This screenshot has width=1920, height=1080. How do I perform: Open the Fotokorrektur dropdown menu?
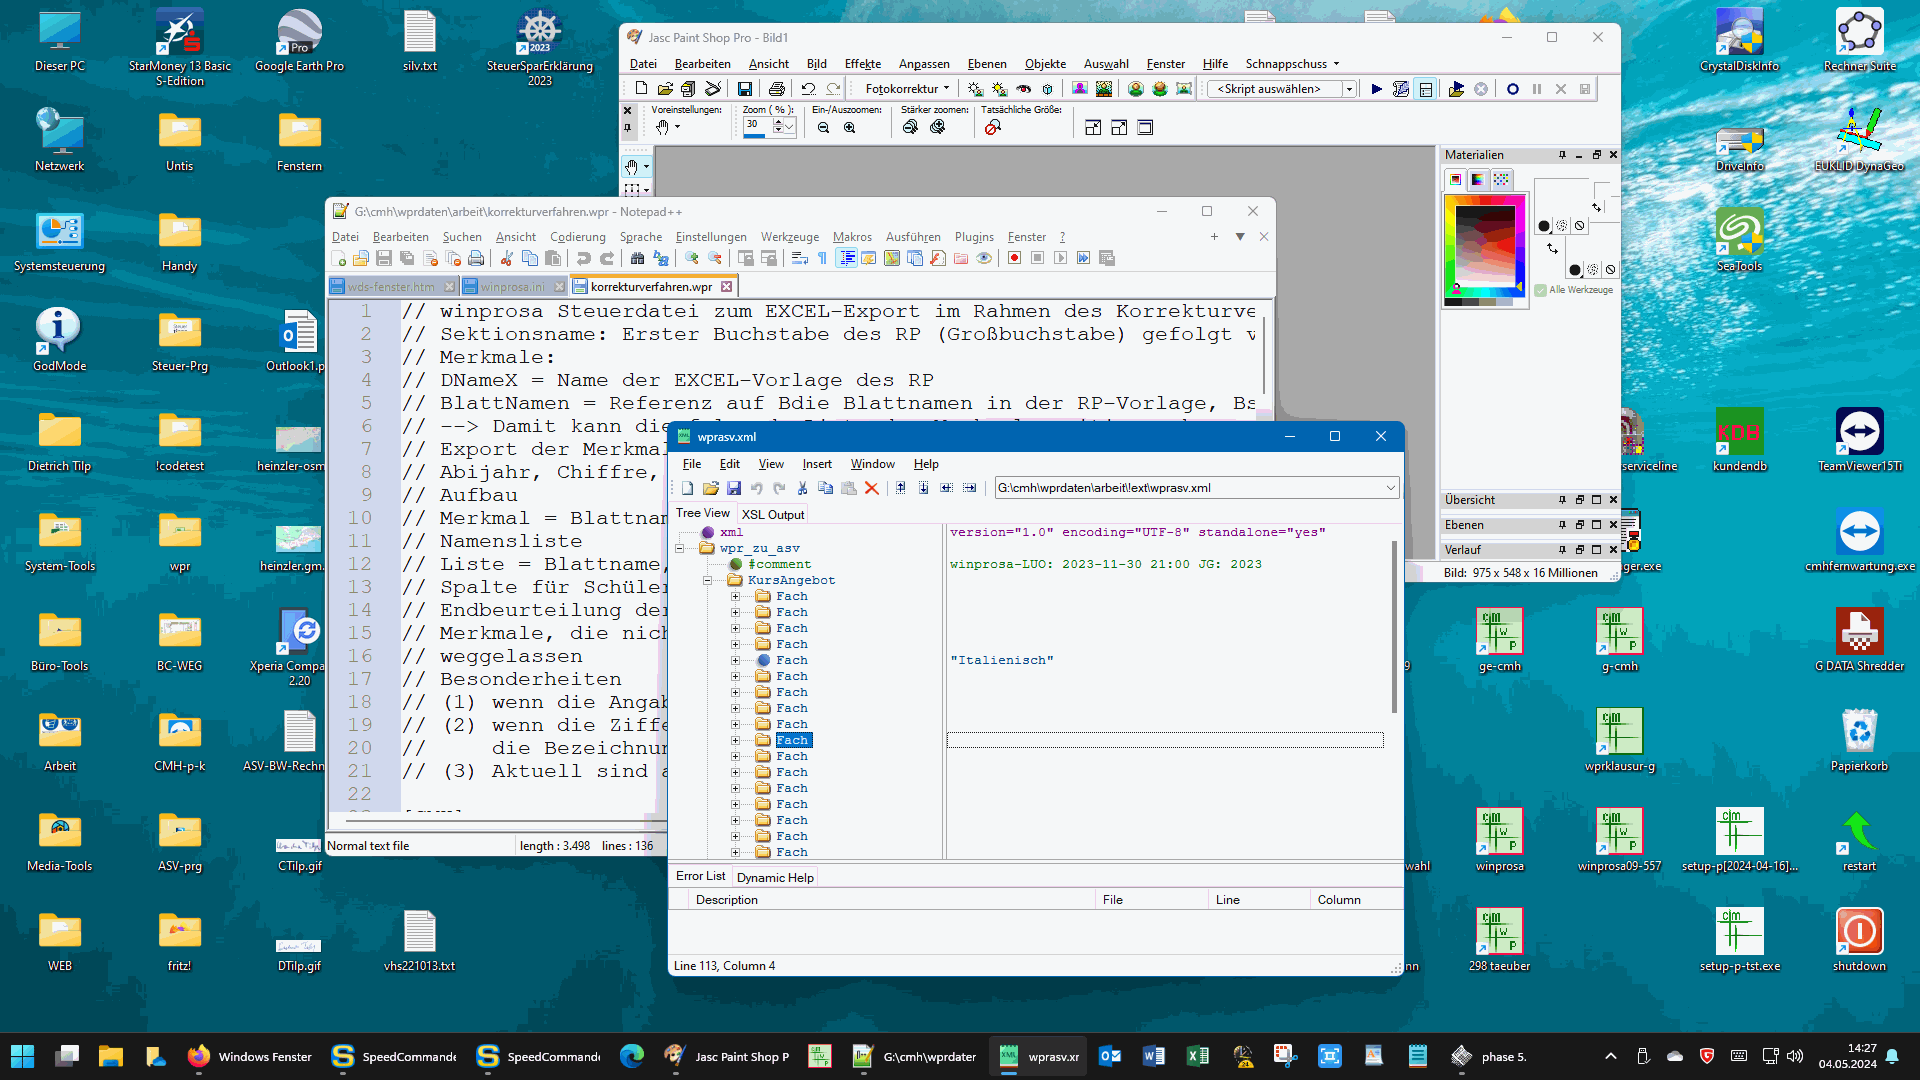coord(907,89)
